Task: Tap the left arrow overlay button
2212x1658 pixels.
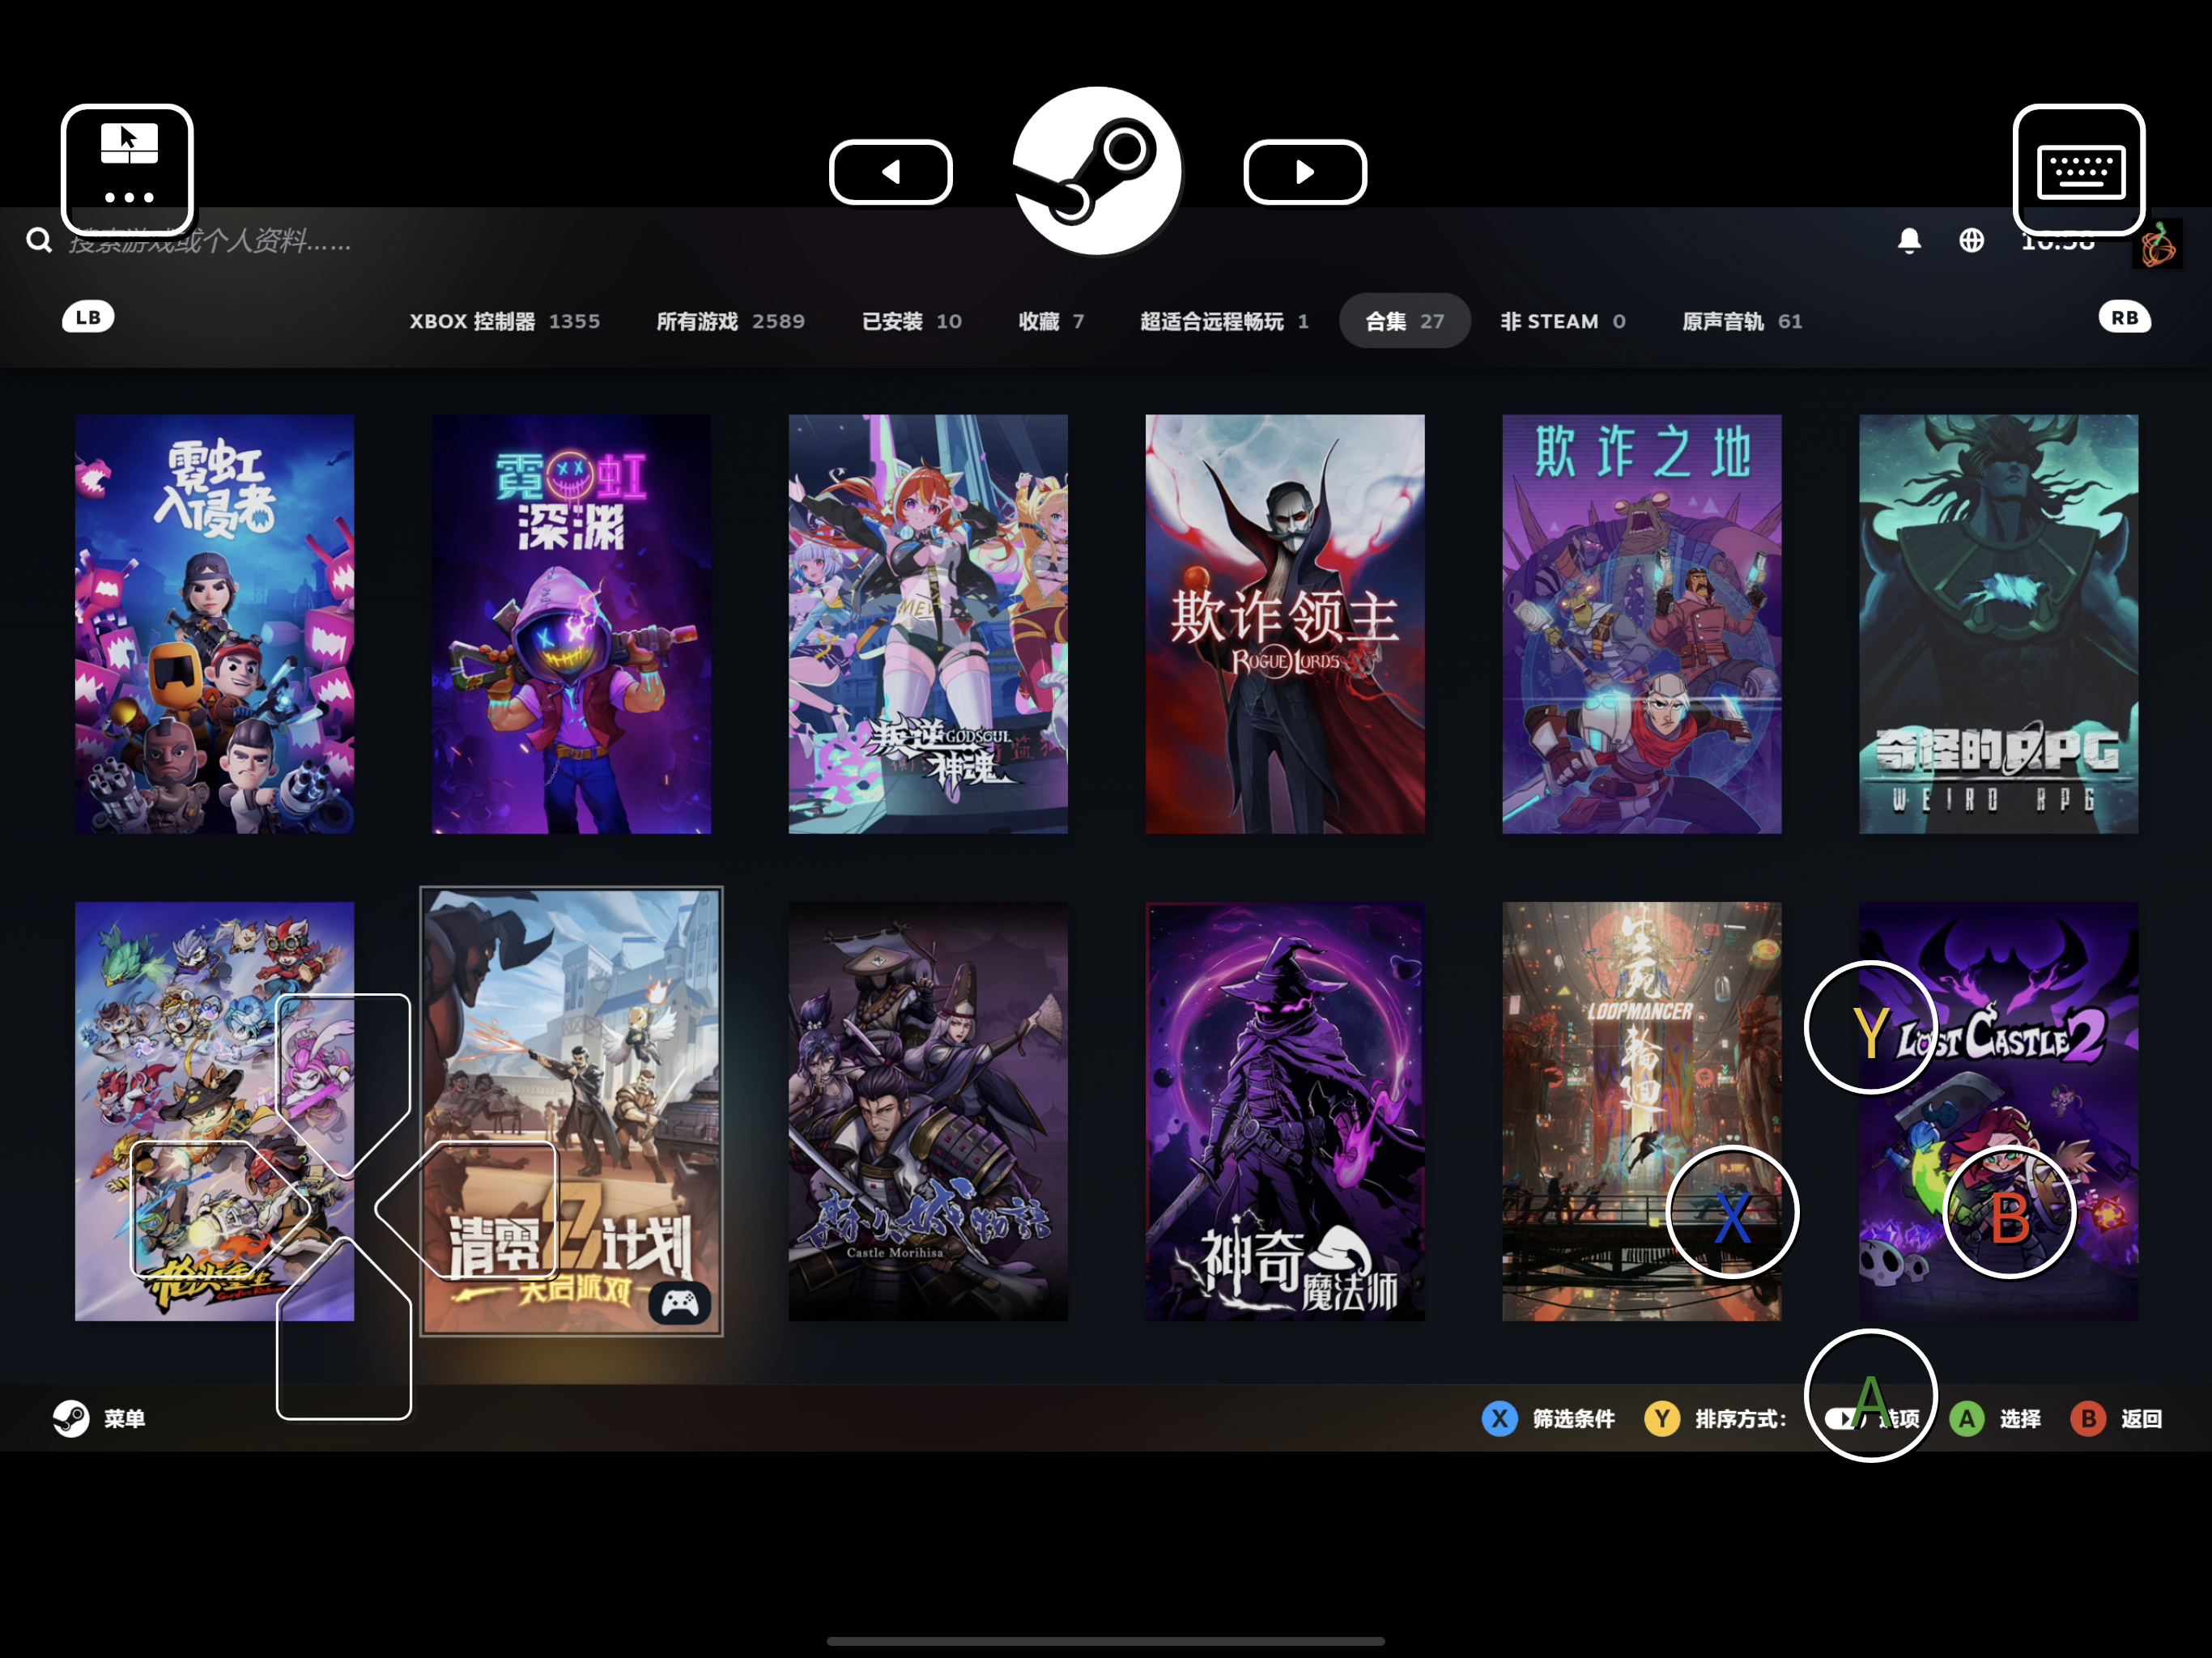Action: click(890, 172)
